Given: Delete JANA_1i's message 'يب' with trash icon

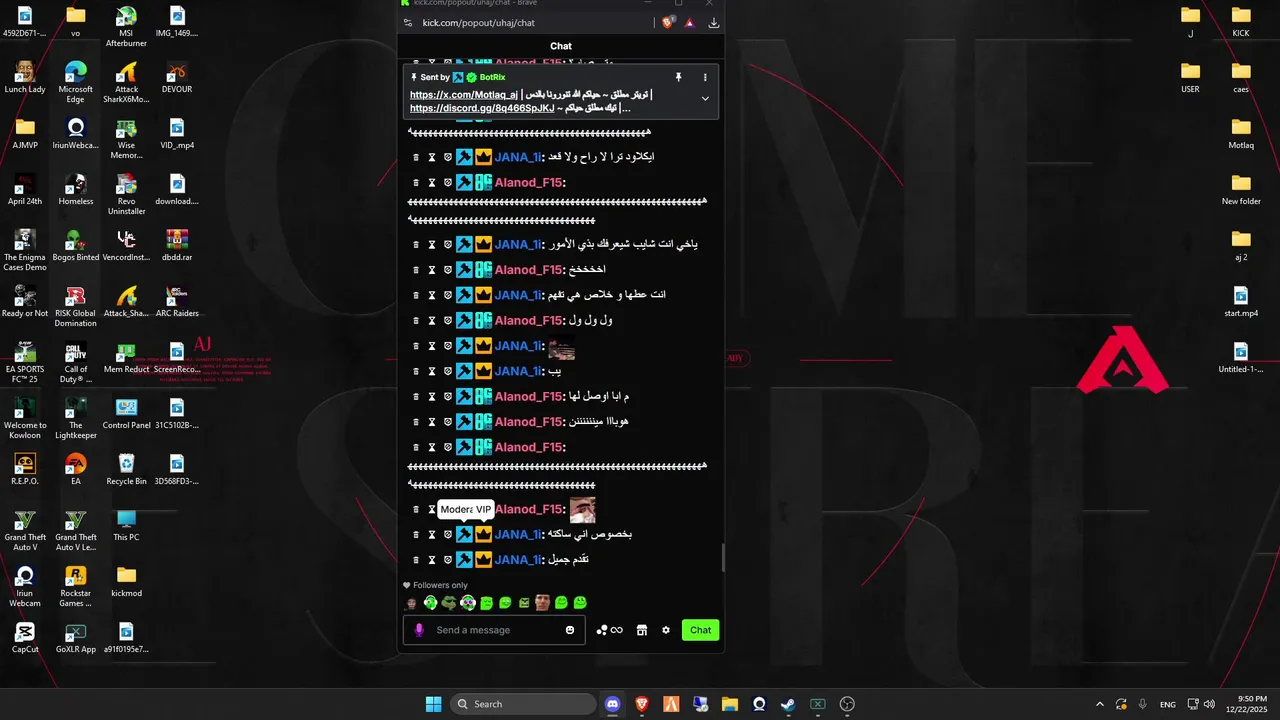Looking at the screenshot, I should coord(416,371).
